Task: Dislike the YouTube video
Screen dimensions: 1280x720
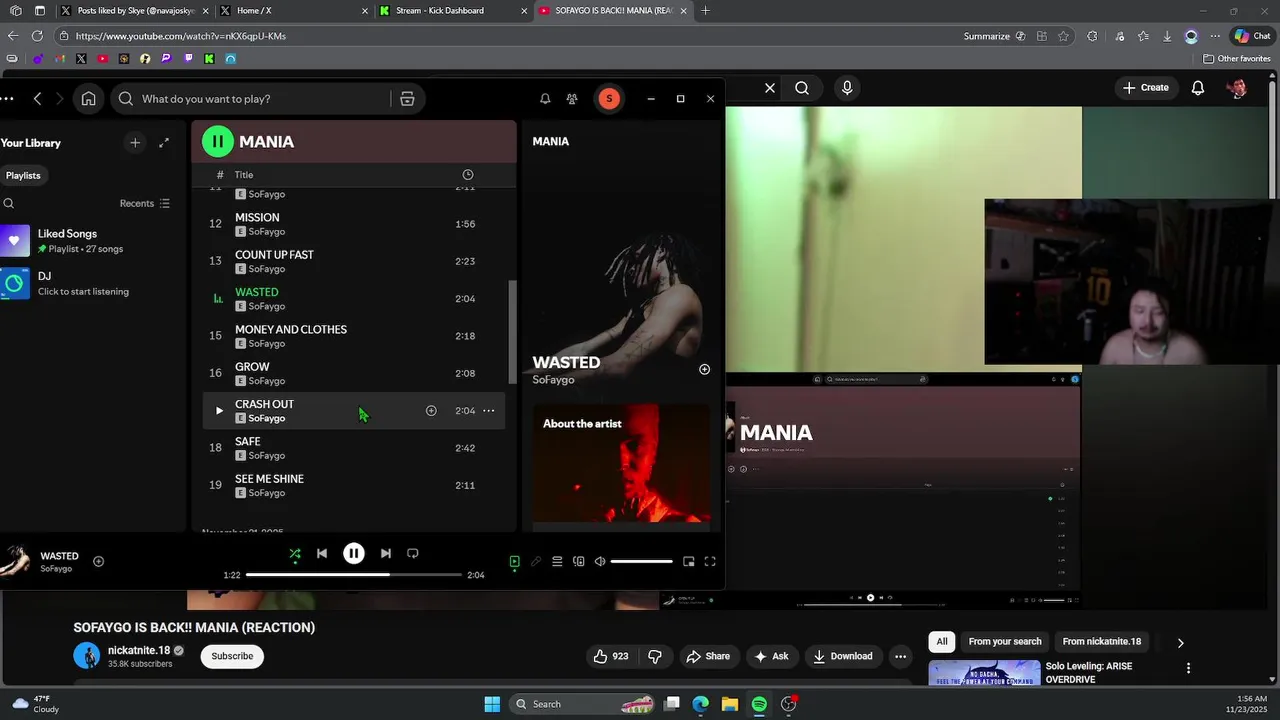Action: point(656,656)
